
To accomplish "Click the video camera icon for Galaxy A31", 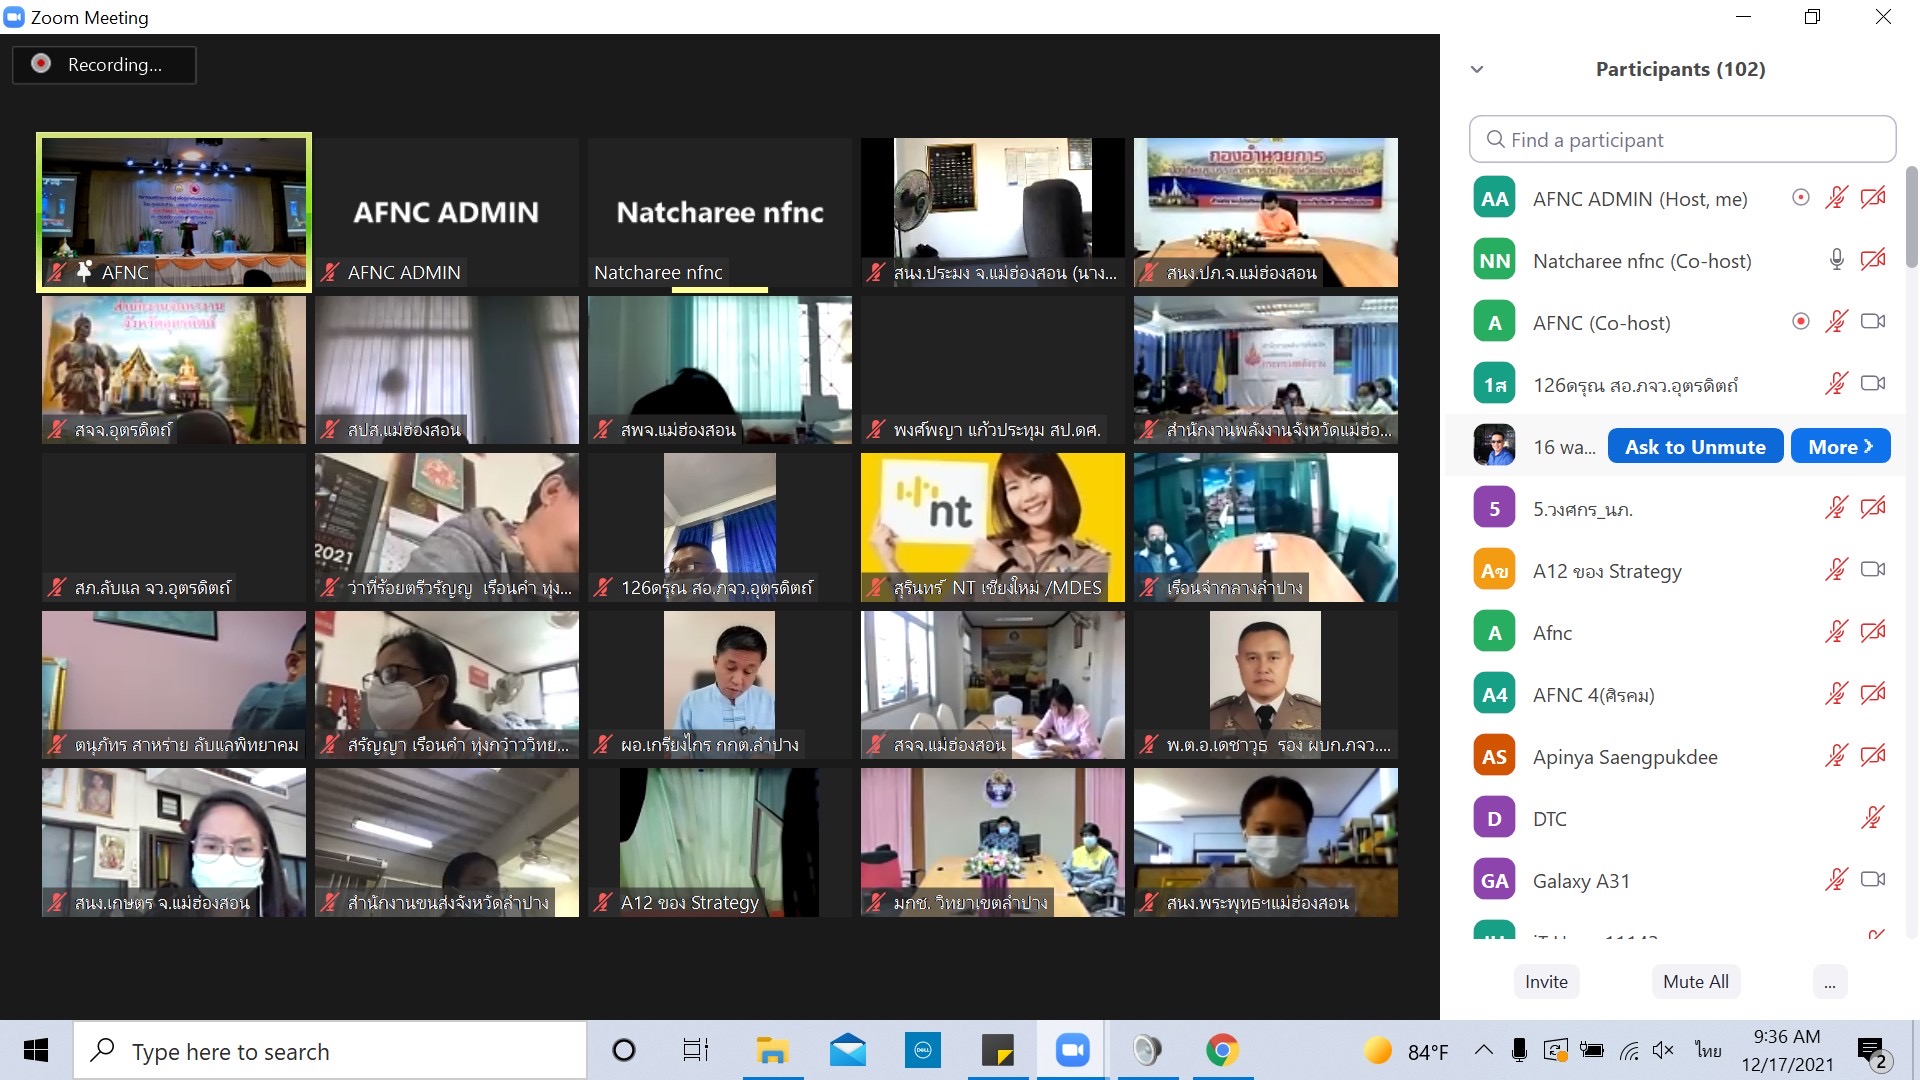I will click(1872, 880).
